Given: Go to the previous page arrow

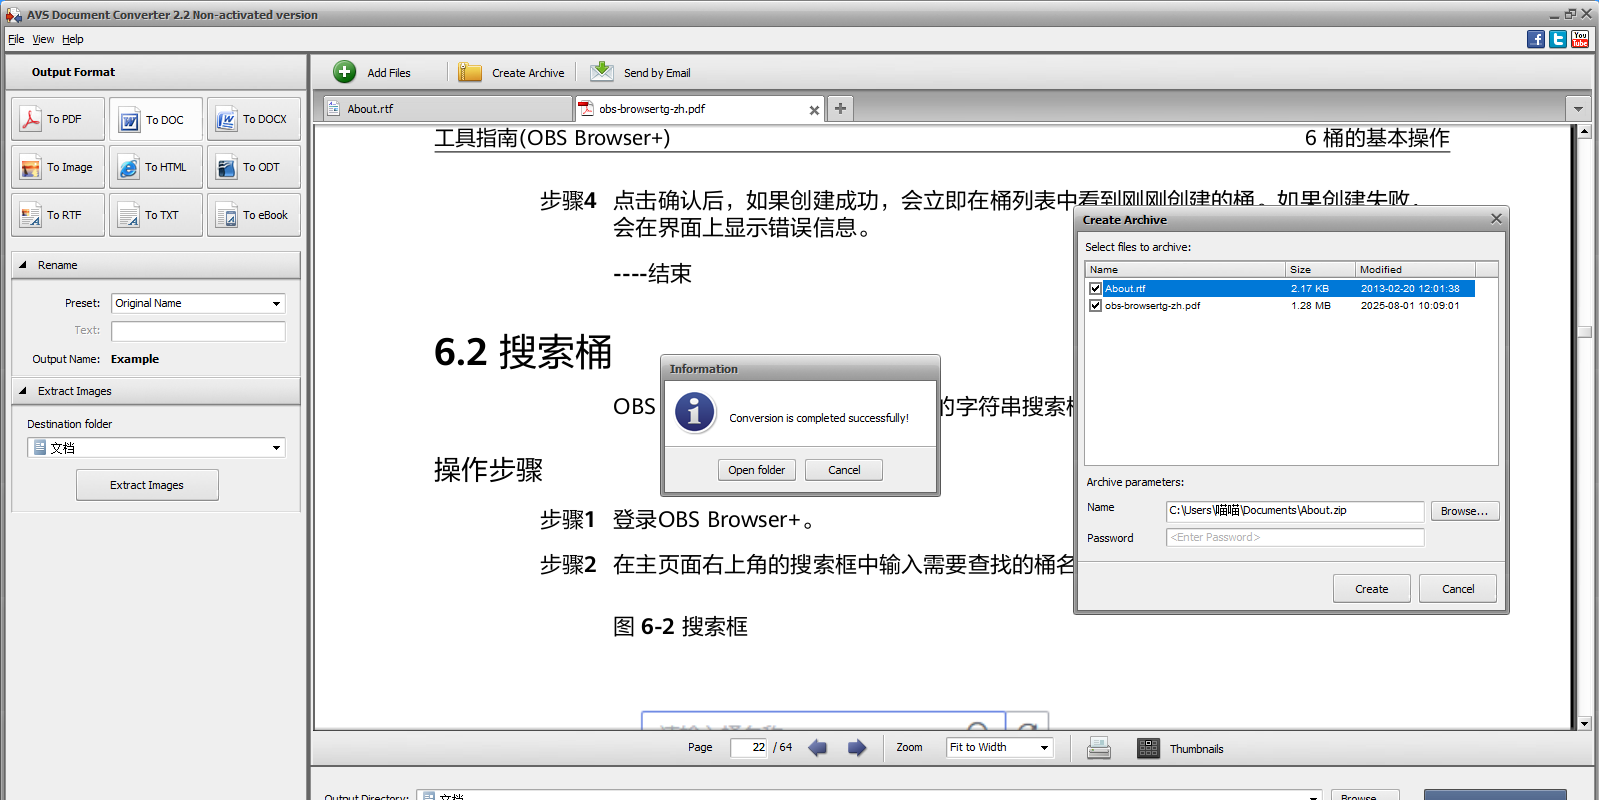Looking at the screenshot, I should tap(817, 748).
